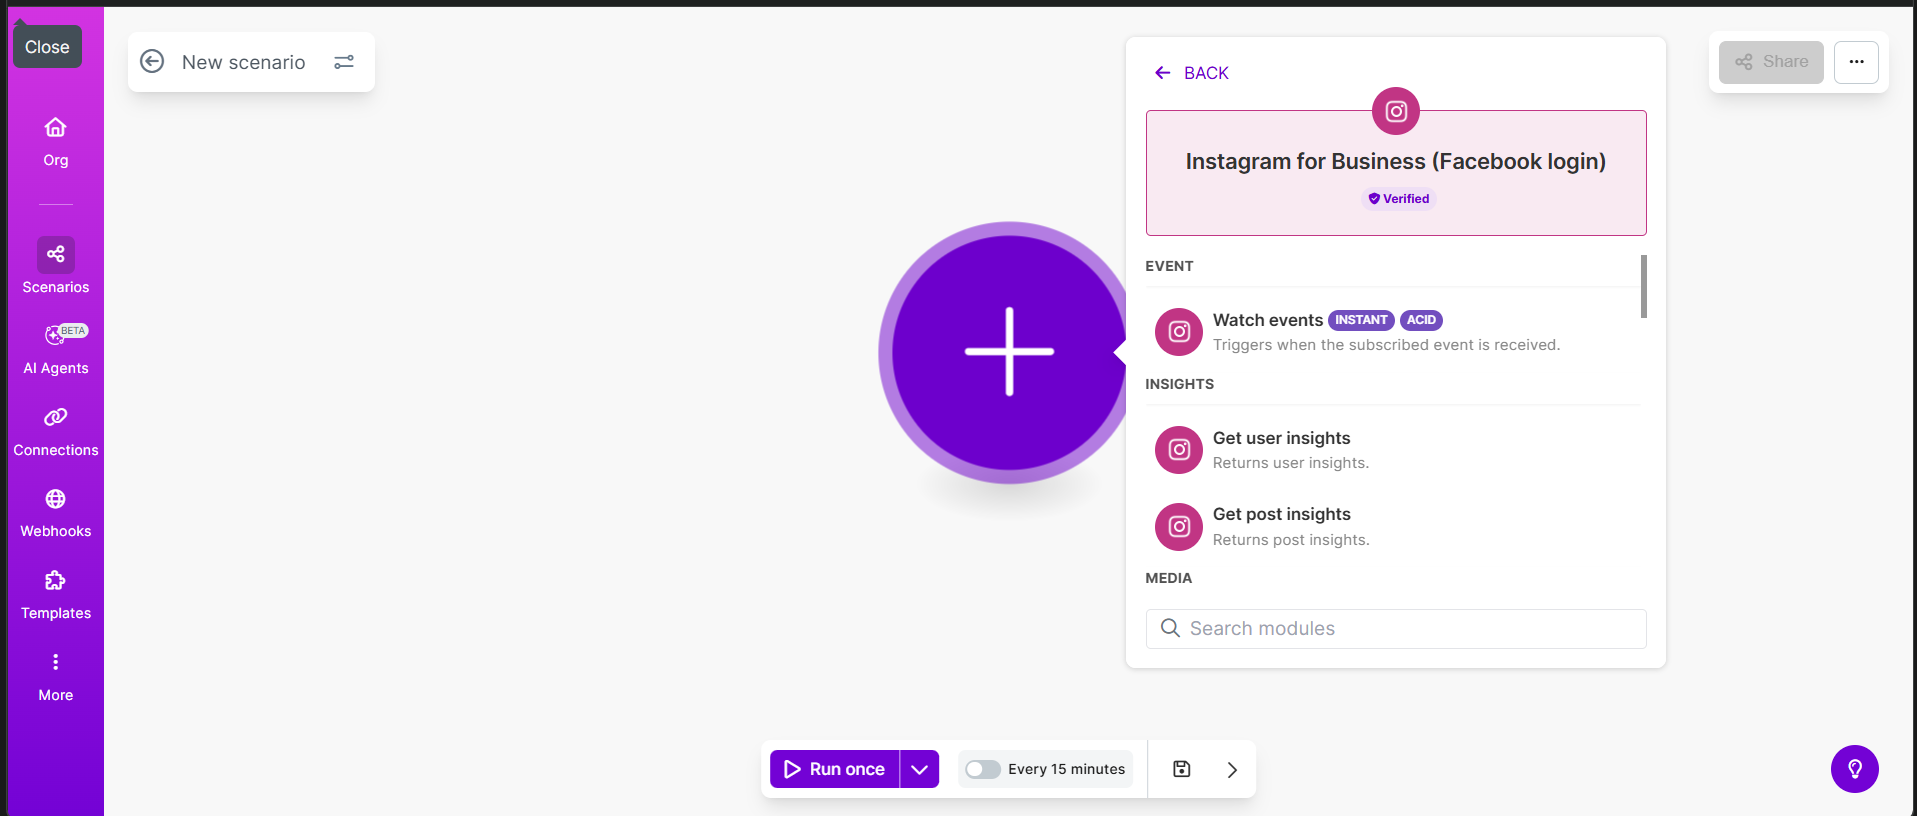Expand the bottom toolbar right chevron

pos(1232,769)
